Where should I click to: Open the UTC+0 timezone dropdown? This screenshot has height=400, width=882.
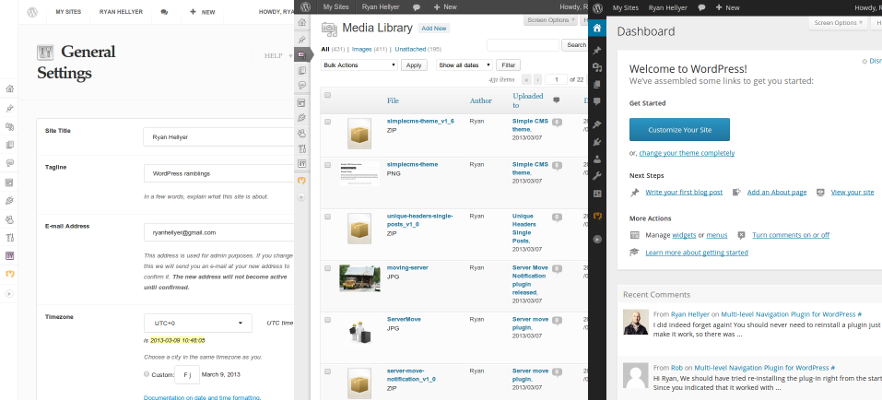coord(198,323)
